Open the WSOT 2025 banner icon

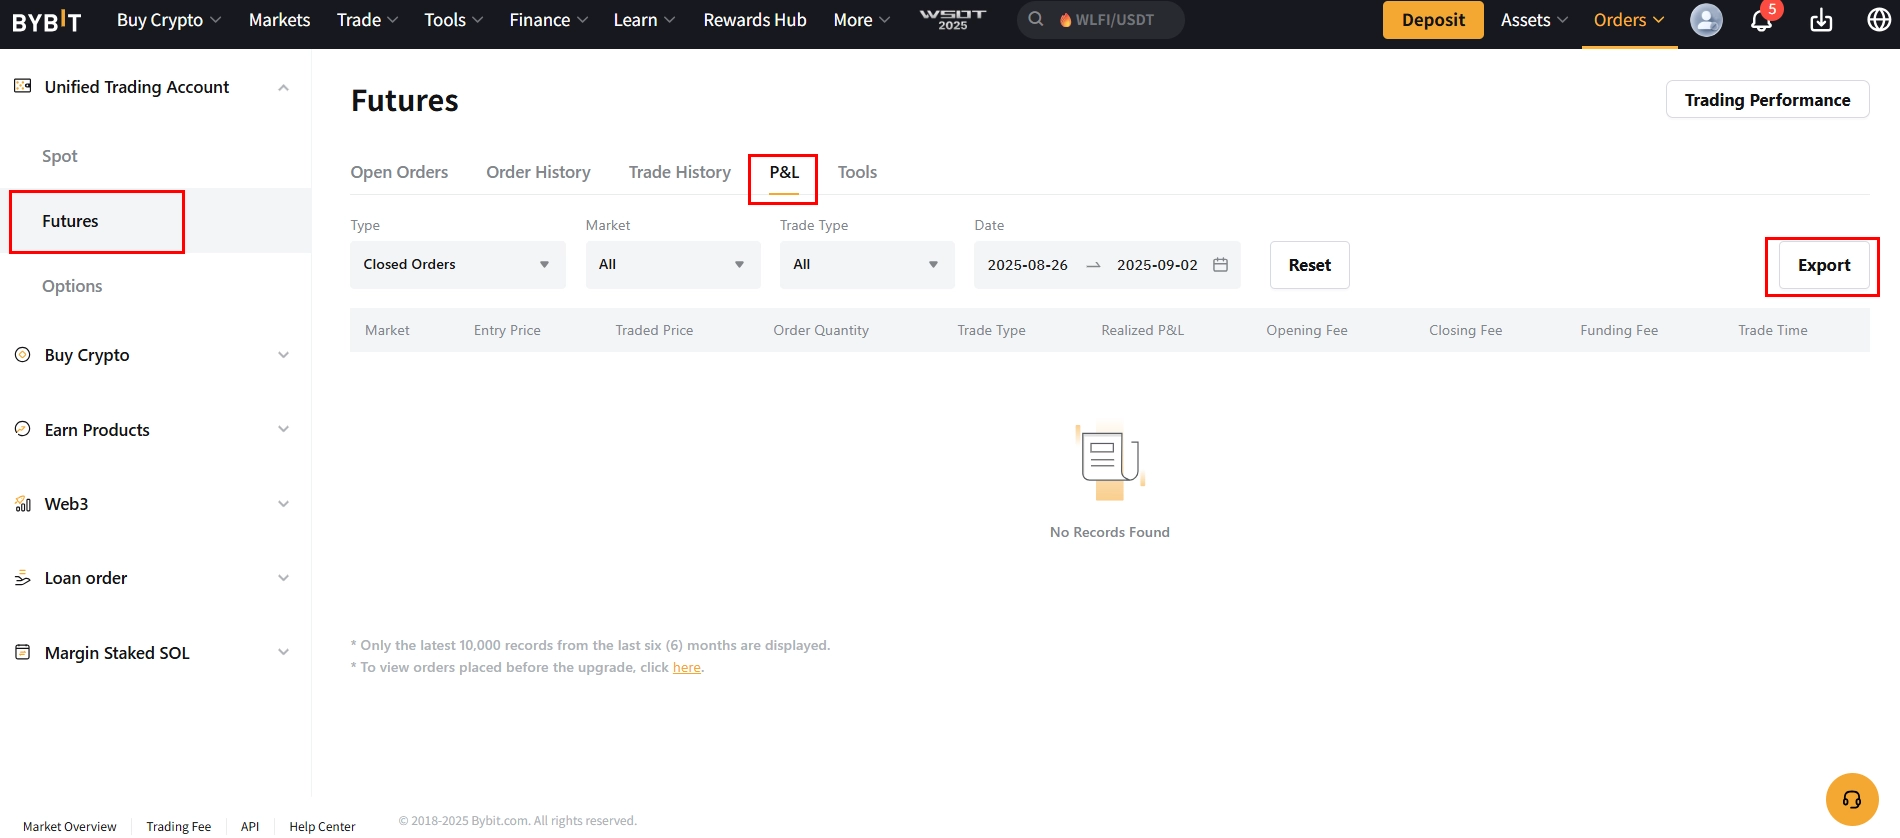pos(952,20)
